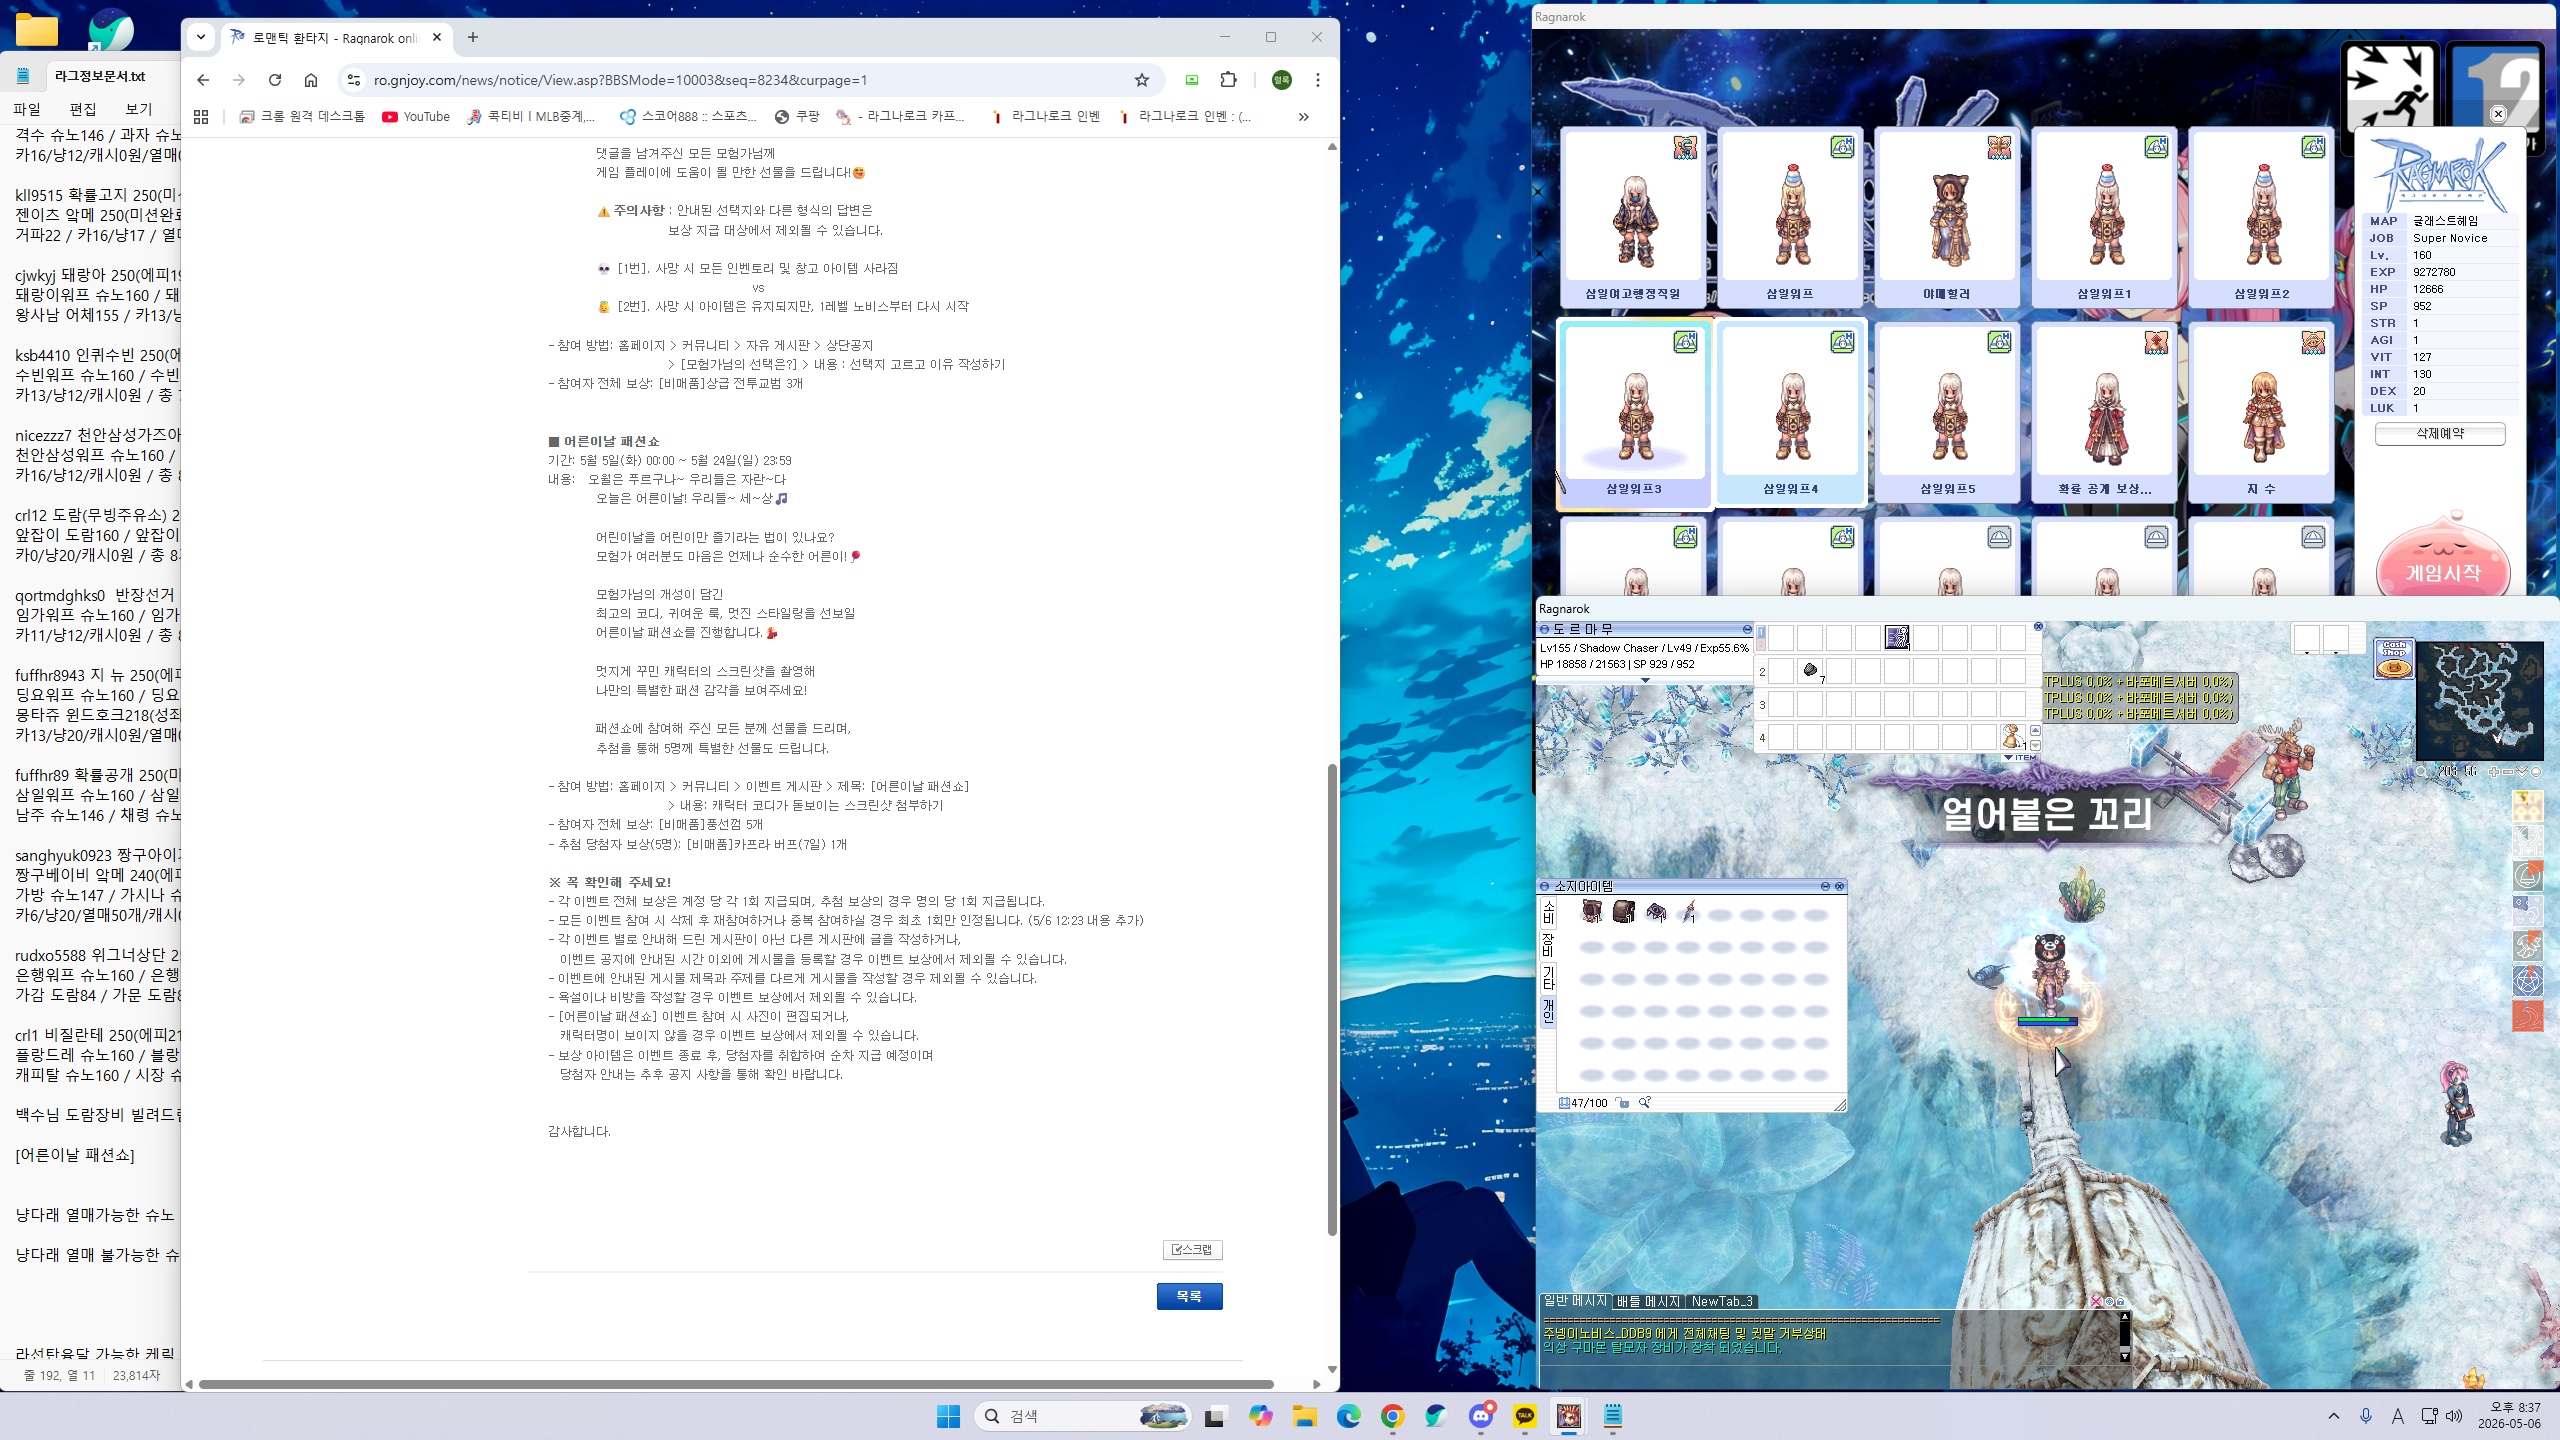Open the 파일 menu in Notepad
2560x1440 pixels.
point(27,109)
